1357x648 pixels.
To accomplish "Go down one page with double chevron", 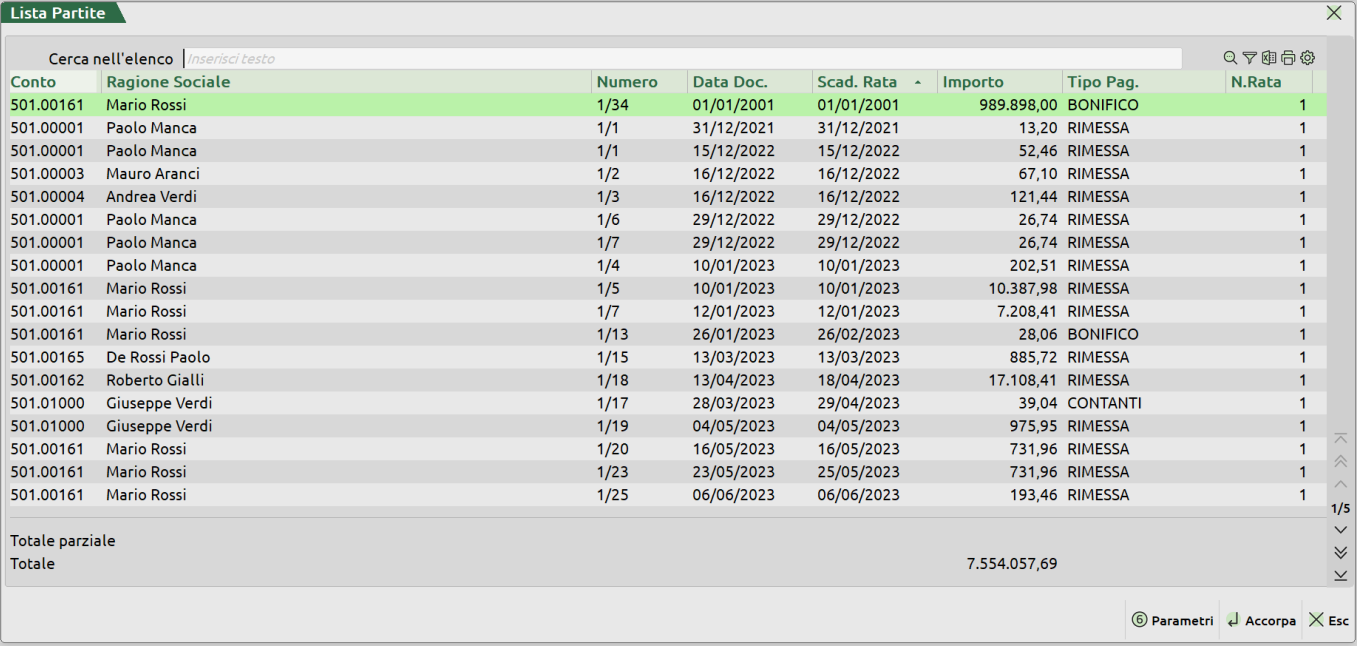I will (x=1341, y=552).
